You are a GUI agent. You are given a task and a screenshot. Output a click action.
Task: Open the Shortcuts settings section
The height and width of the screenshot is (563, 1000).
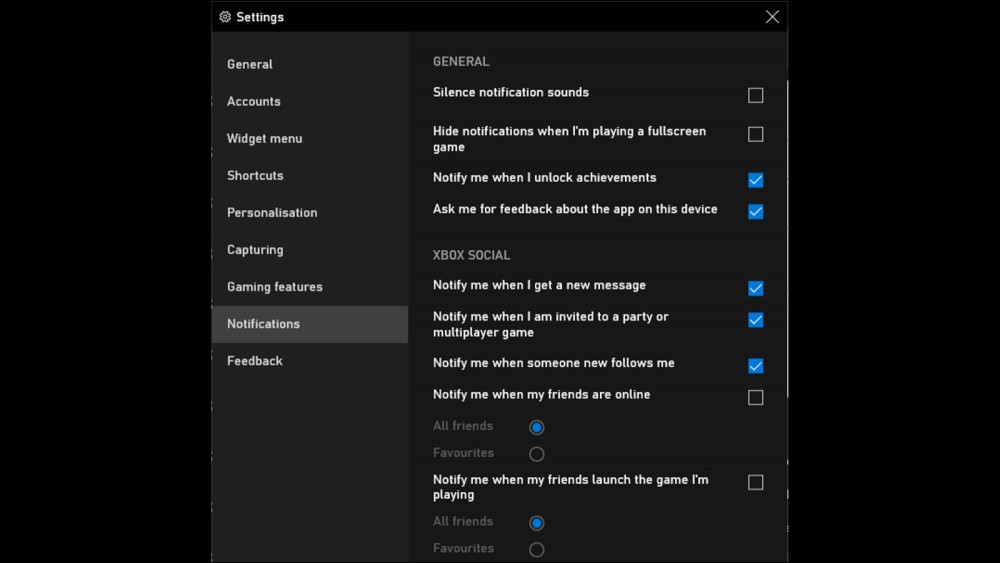point(310,175)
